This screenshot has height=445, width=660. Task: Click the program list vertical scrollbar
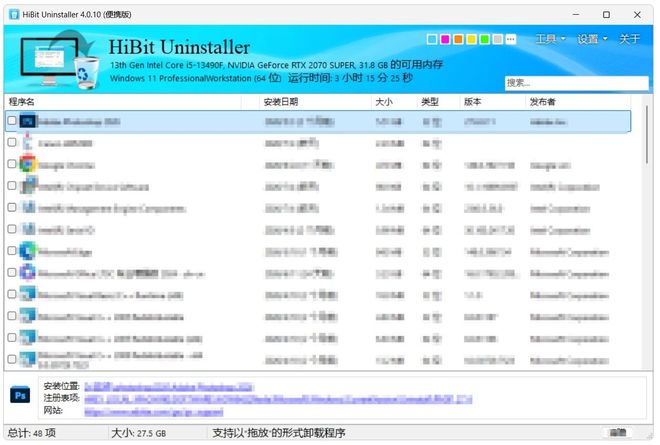(x=647, y=135)
